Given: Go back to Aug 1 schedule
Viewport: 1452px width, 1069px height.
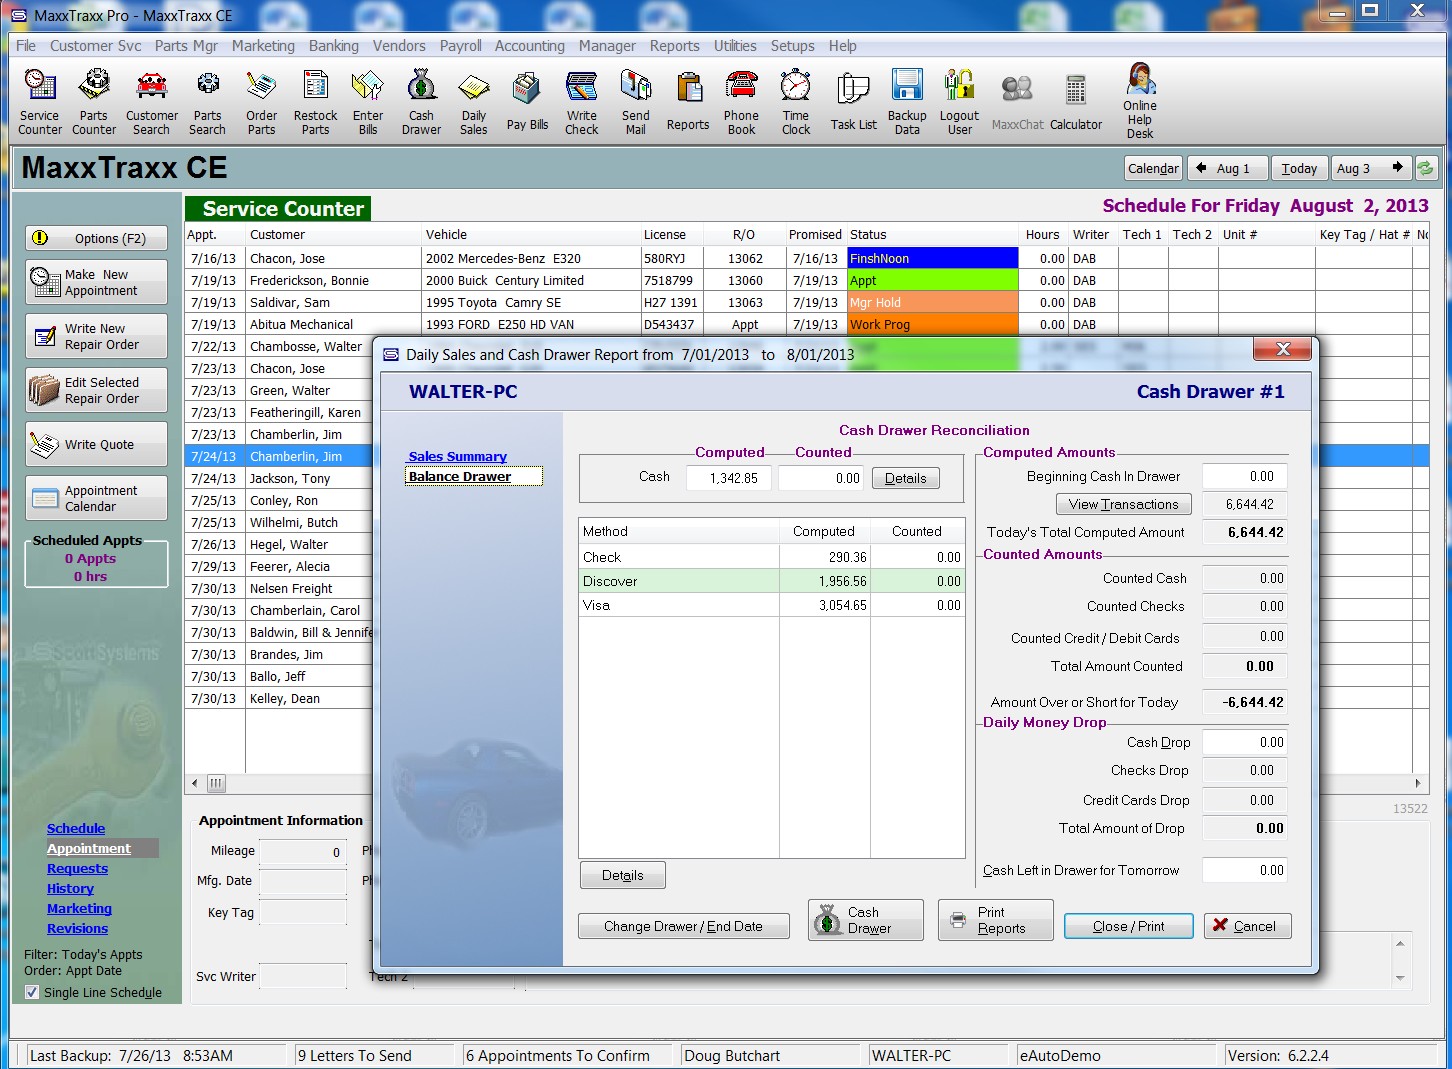Looking at the screenshot, I should pyautogui.click(x=1229, y=168).
